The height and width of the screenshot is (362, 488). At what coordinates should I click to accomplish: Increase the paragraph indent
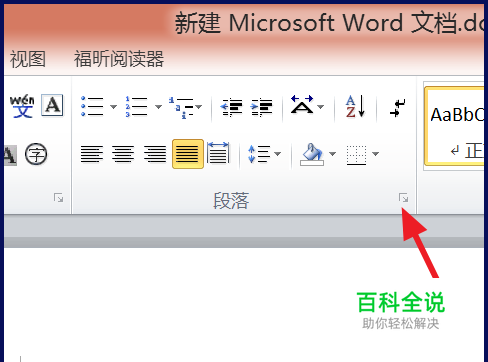(x=262, y=107)
